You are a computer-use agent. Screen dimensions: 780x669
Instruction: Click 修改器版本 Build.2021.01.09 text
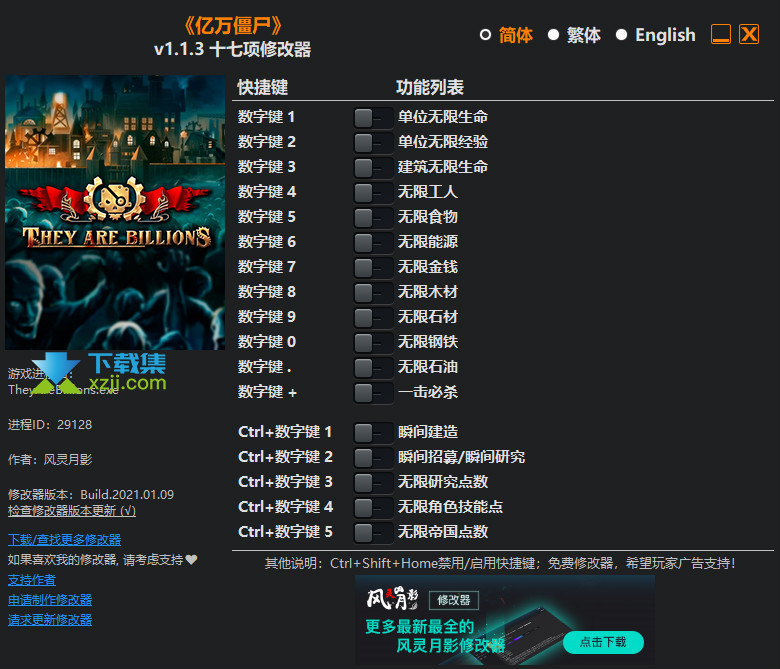click(x=91, y=494)
